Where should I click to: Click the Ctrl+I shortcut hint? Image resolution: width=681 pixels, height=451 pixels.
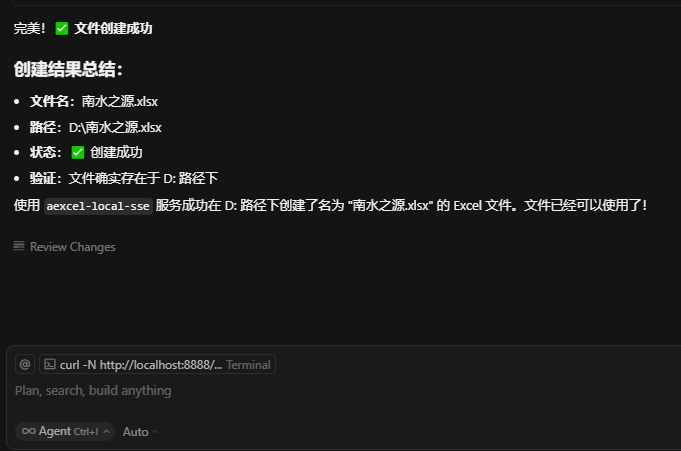[x=86, y=432]
